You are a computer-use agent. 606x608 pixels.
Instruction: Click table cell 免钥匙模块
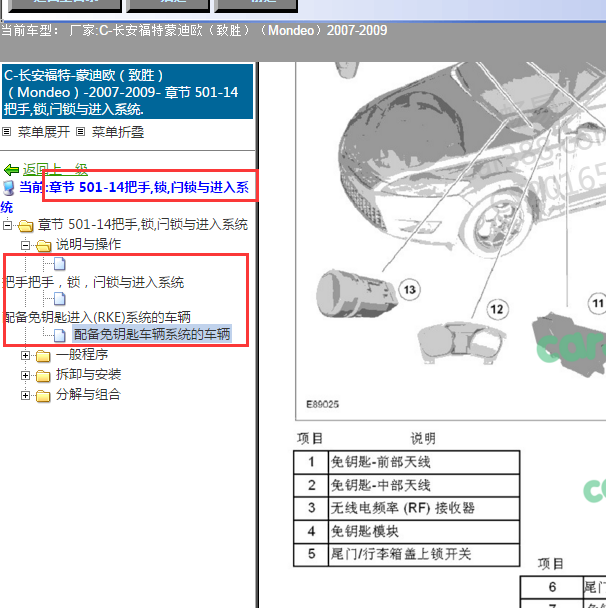click(424, 532)
